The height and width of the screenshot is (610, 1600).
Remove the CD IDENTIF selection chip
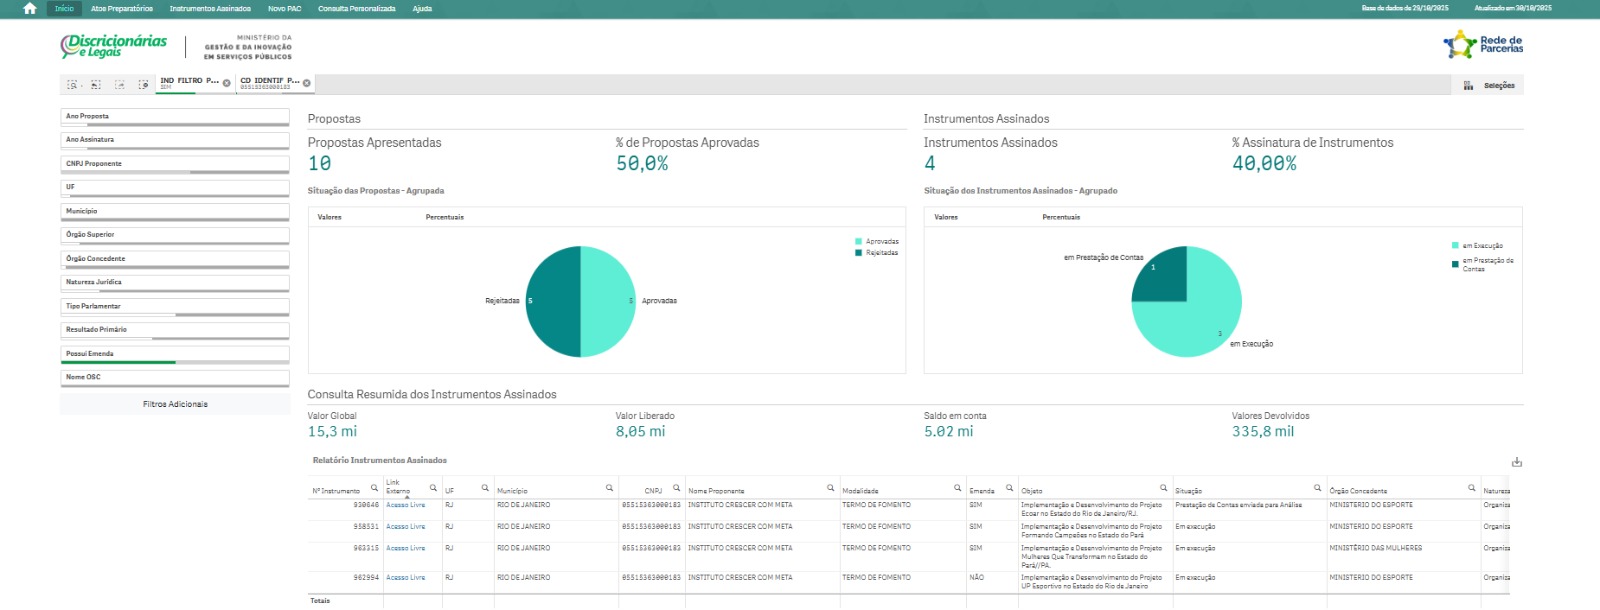[307, 83]
